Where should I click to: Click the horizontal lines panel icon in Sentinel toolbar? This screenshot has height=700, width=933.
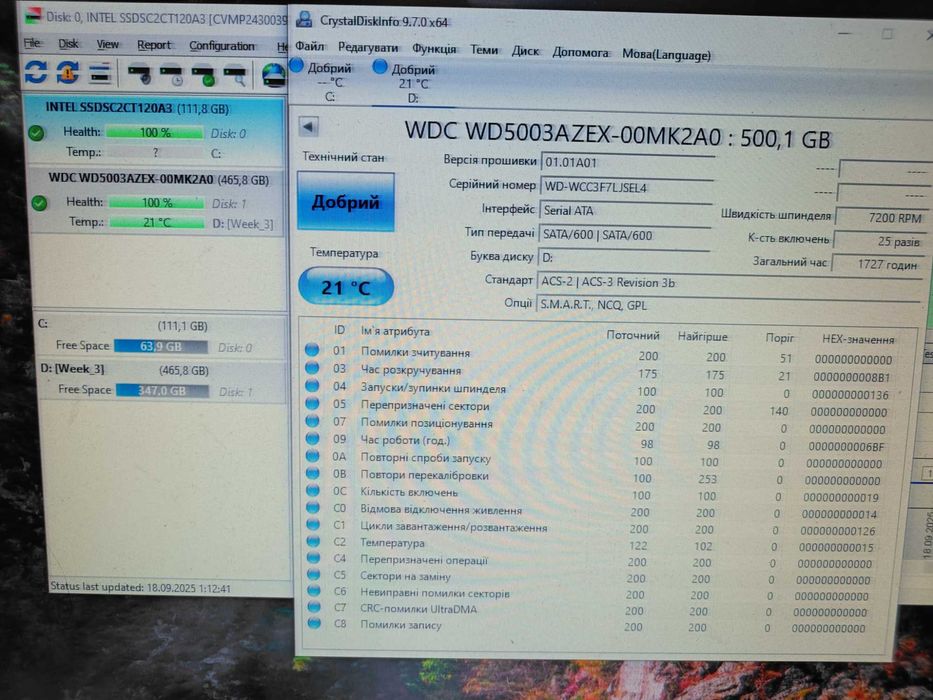tap(100, 74)
